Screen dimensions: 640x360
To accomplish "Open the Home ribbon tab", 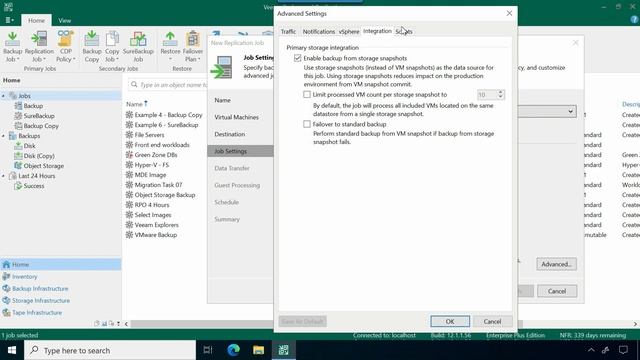I will [x=36, y=20].
